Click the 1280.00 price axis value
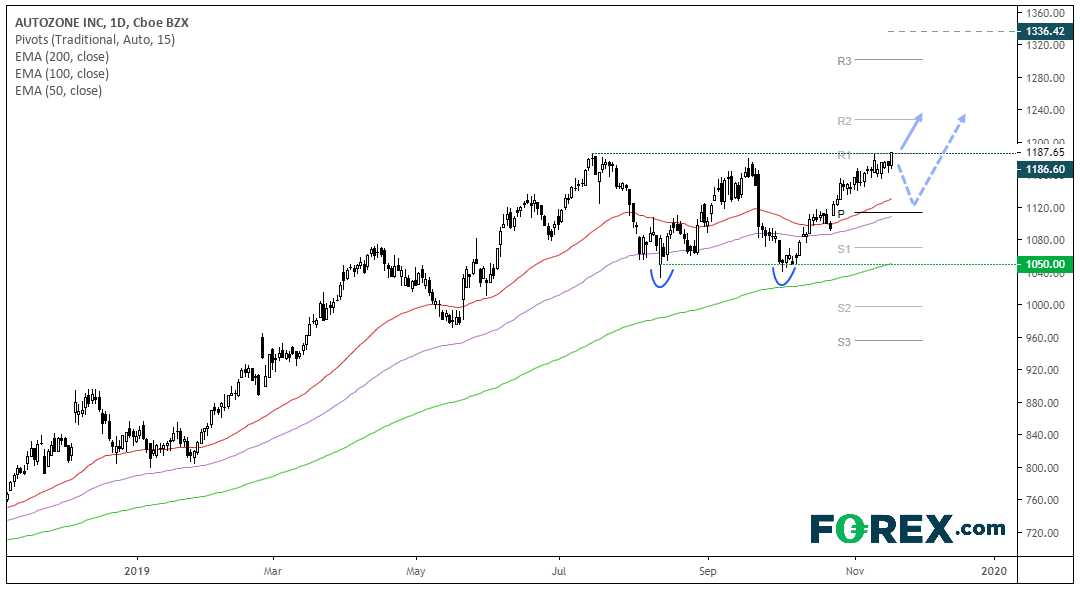The image size is (1080, 592). click(x=1045, y=78)
